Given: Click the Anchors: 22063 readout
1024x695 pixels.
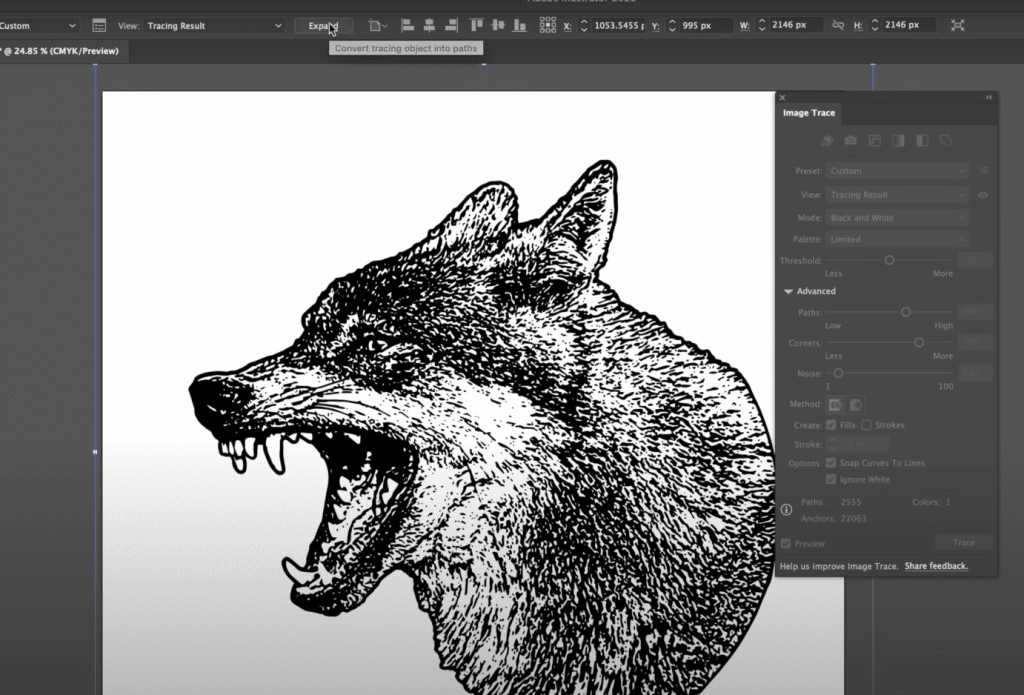Looking at the screenshot, I should (833, 519).
